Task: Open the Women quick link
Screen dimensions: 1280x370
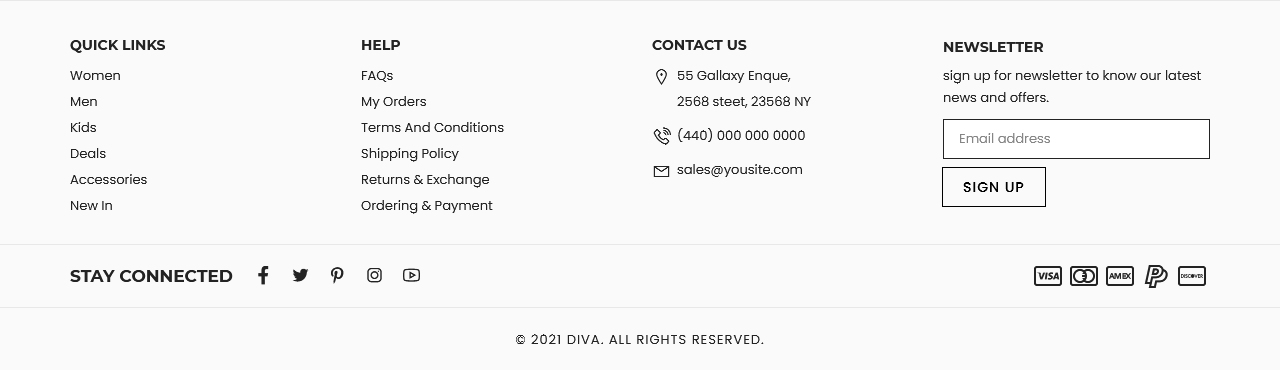Action: coord(95,76)
